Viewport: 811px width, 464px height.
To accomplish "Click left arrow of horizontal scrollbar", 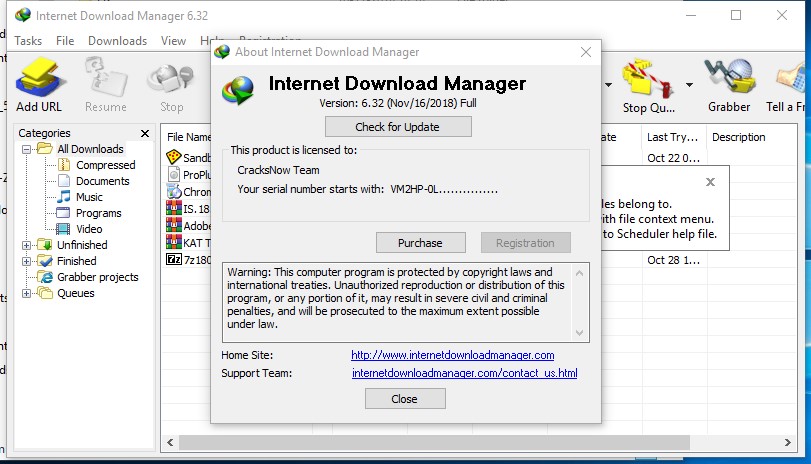I will 170,443.
